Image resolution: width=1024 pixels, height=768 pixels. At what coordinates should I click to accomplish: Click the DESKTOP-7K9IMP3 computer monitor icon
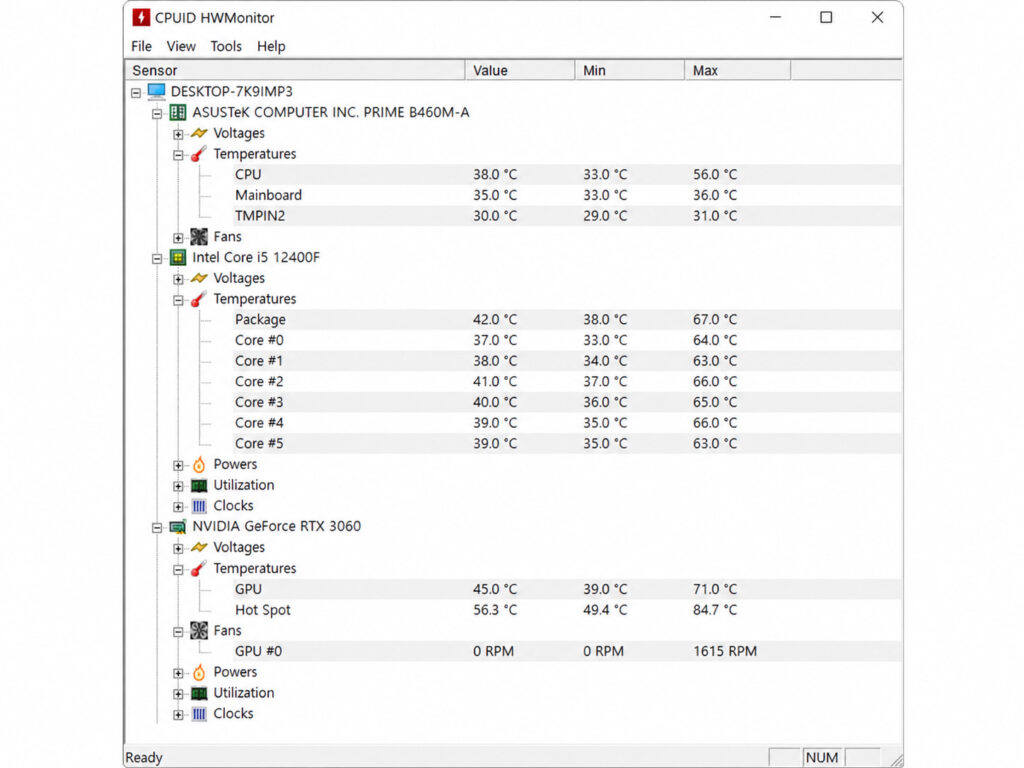tap(157, 91)
